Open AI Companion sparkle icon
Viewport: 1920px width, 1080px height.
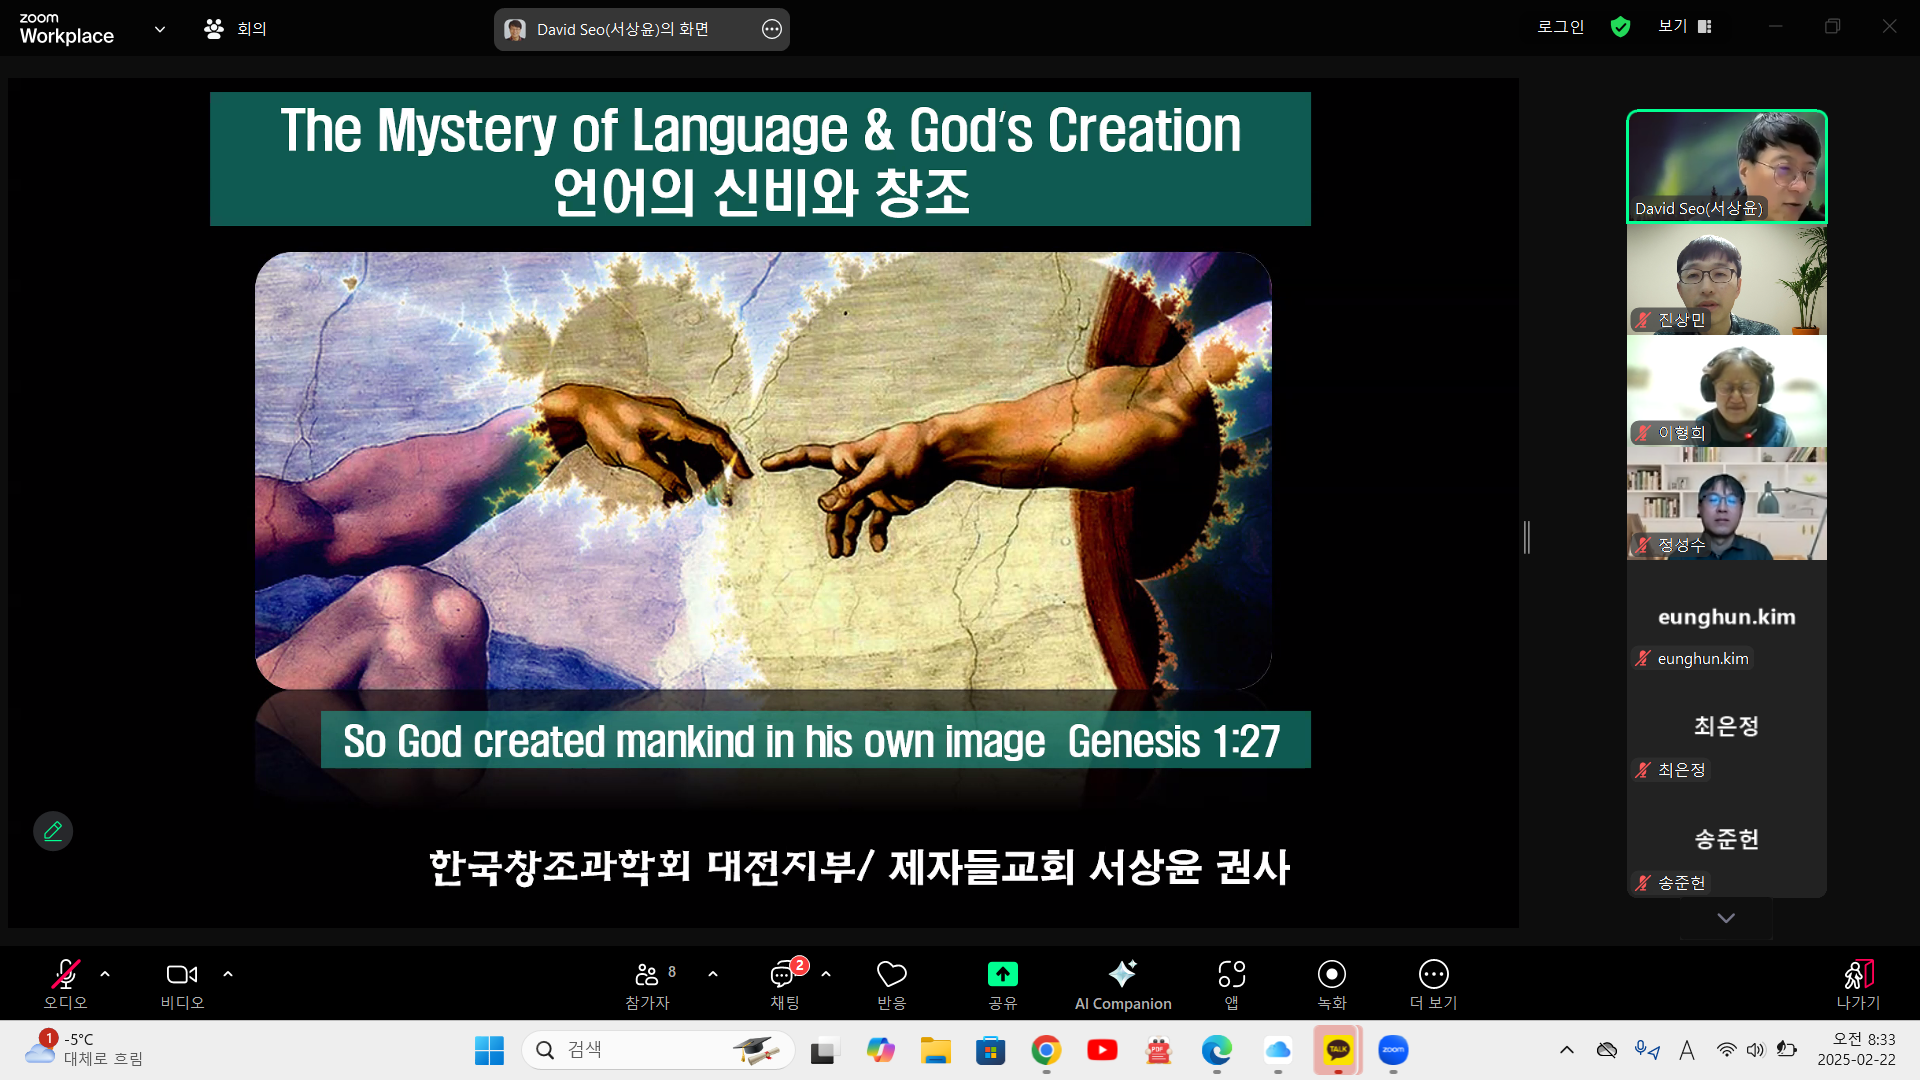[1123, 985]
